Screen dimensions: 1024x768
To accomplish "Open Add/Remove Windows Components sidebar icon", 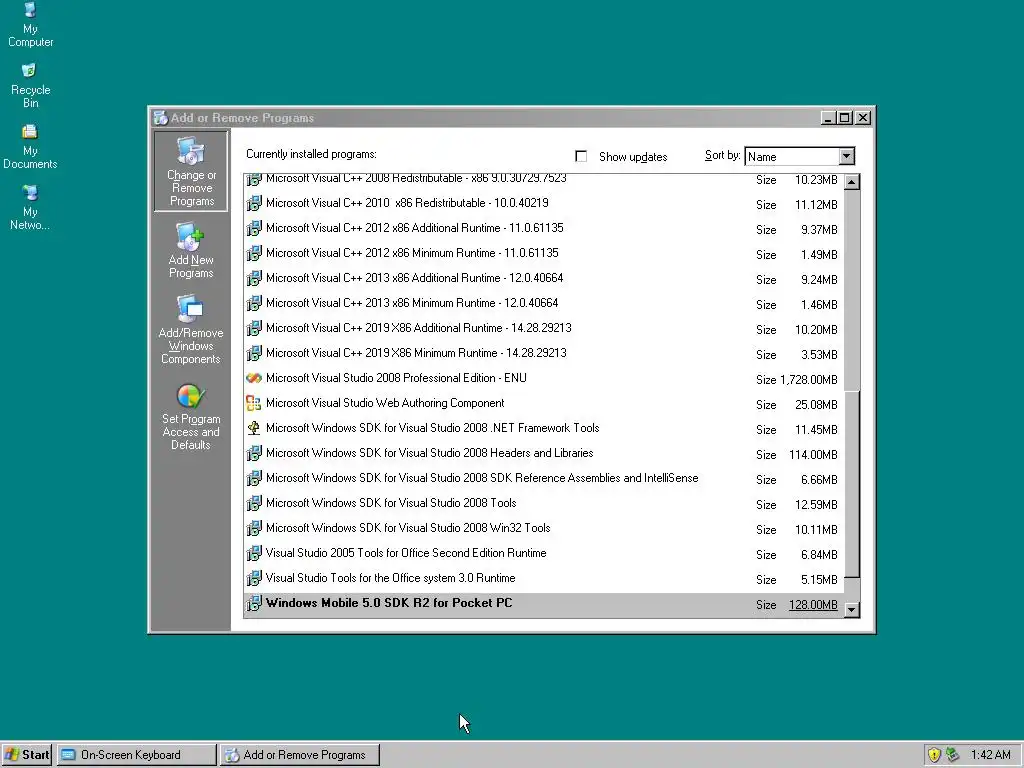I will 191,330.
